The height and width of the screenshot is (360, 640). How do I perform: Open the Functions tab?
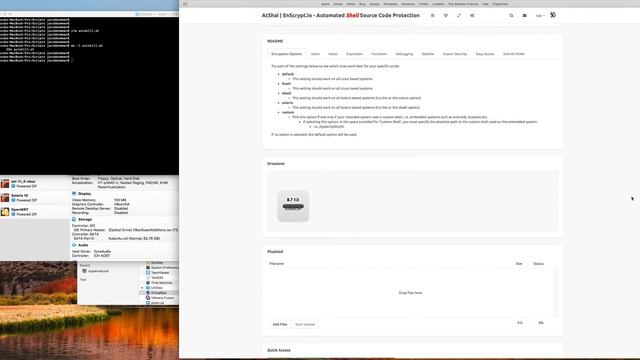pyautogui.click(x=379, y=54)
